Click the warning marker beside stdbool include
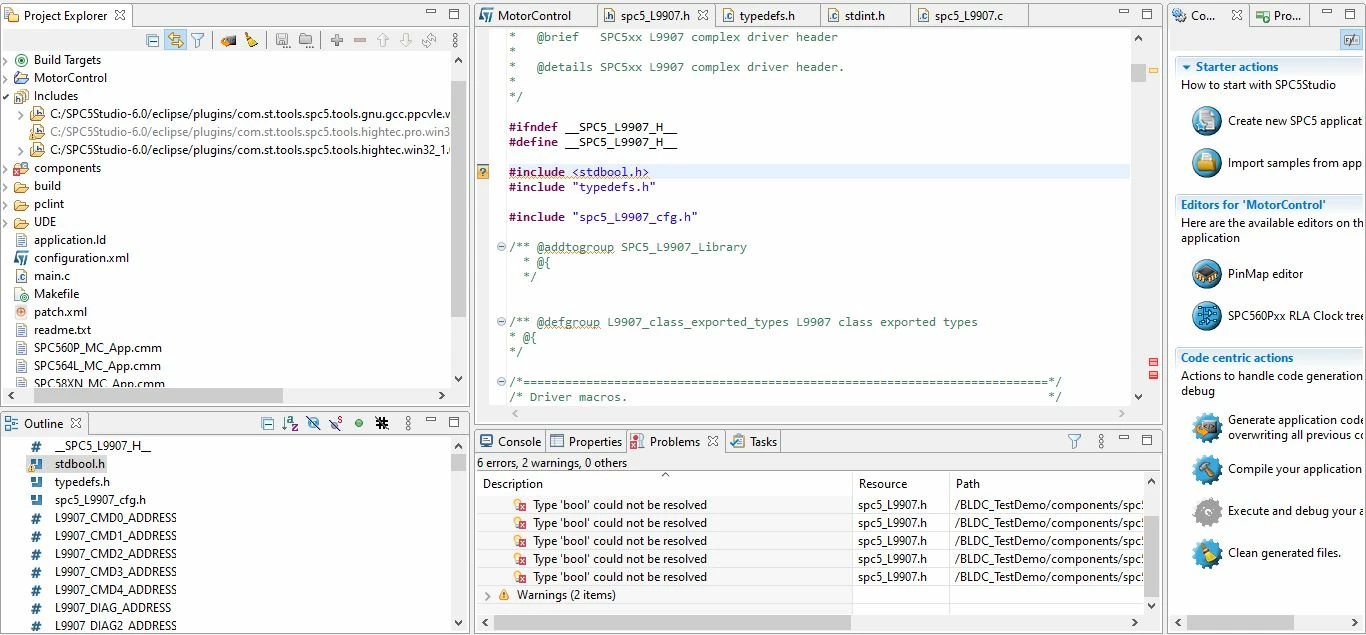 point(483,172)
